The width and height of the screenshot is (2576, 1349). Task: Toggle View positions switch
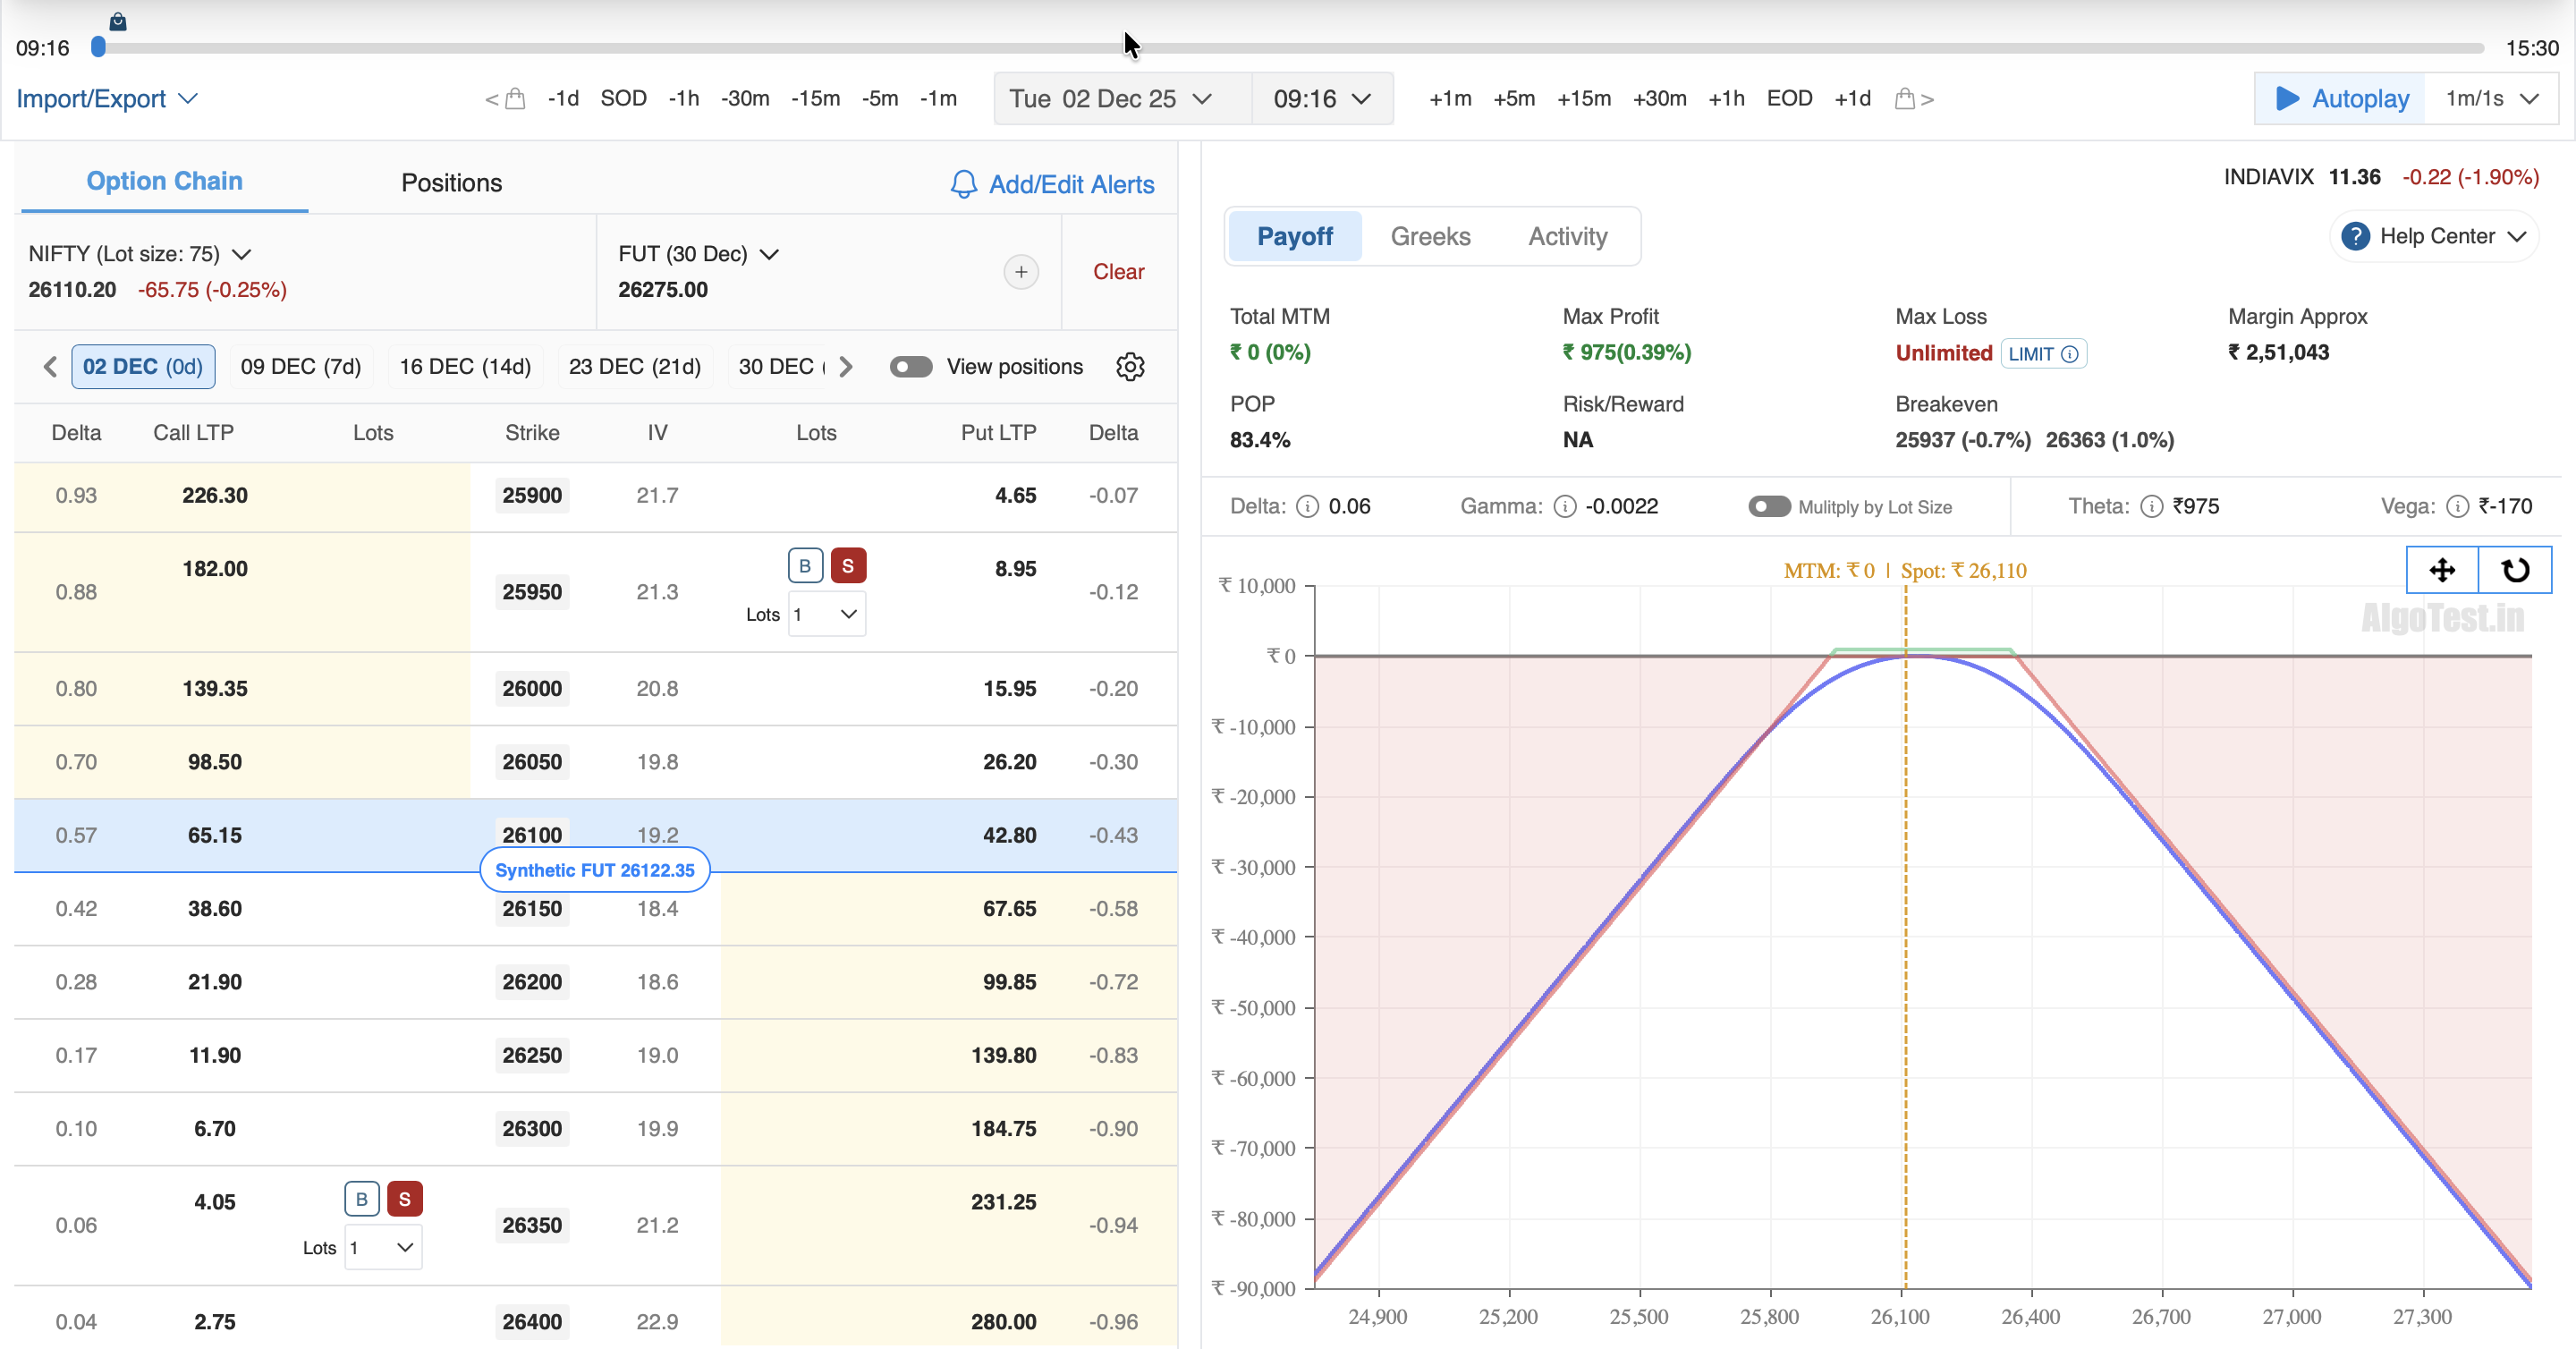click(x=910, y=367)
